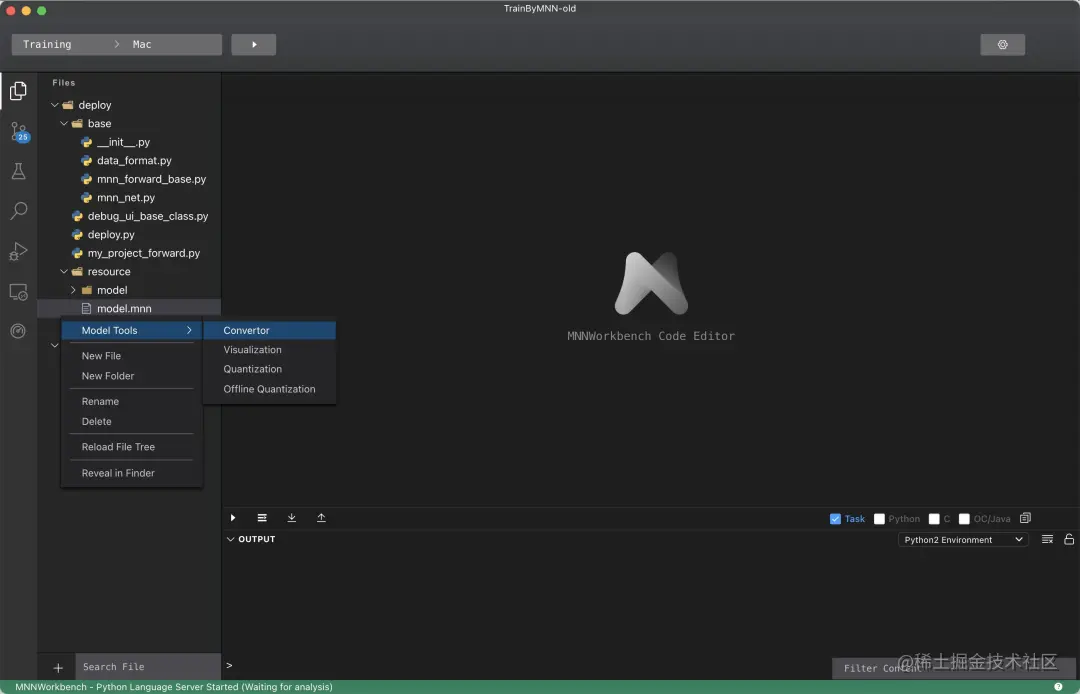Select Convertor from Model Tools submenu
The width and height of the screenshot is (1080, 694).
coord(269,330)
